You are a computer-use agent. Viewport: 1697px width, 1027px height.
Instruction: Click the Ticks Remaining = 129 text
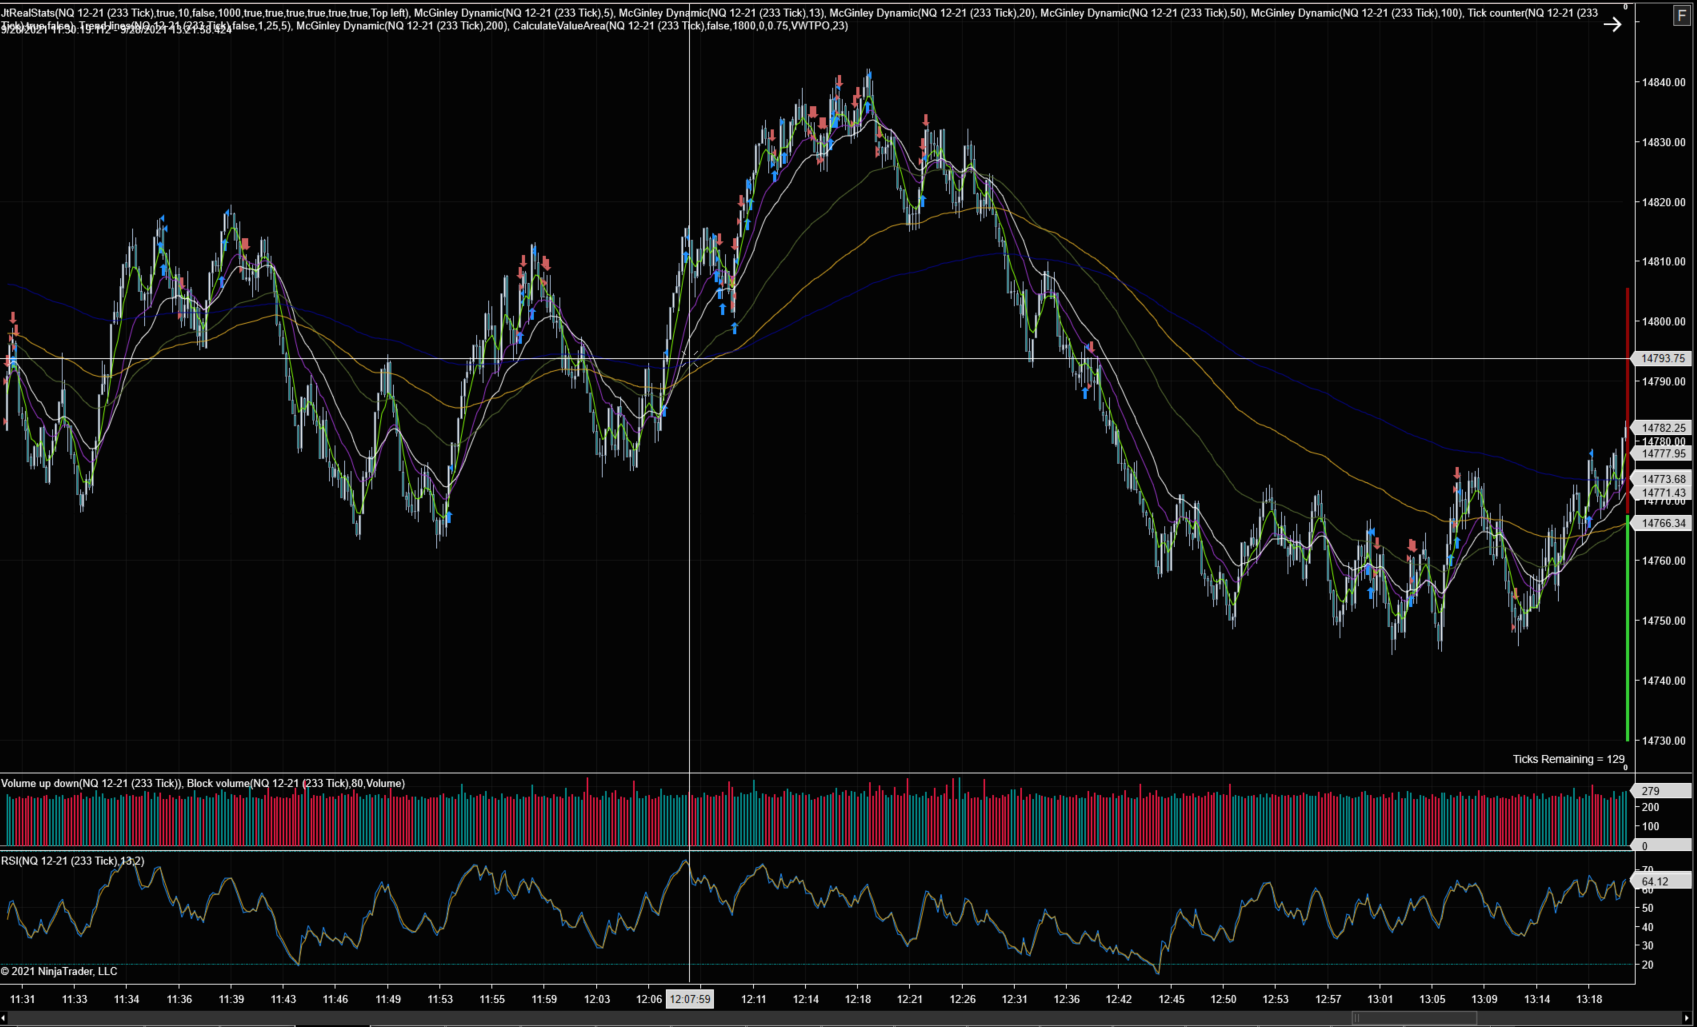point(1568,759)
